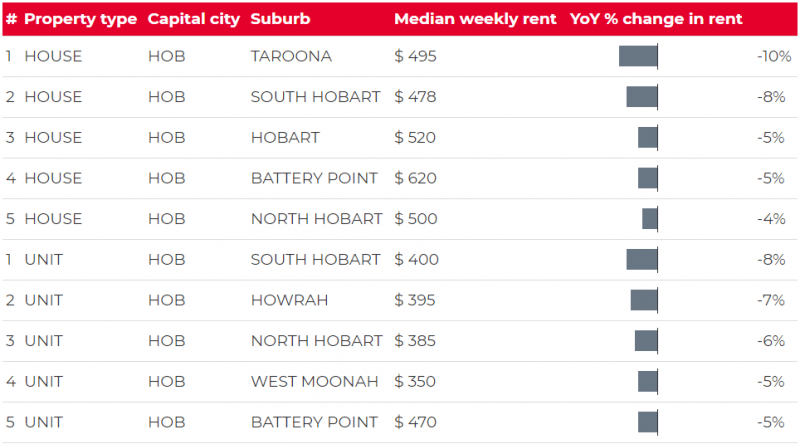Click the -6% change value
800x444 pixels.
771,341
